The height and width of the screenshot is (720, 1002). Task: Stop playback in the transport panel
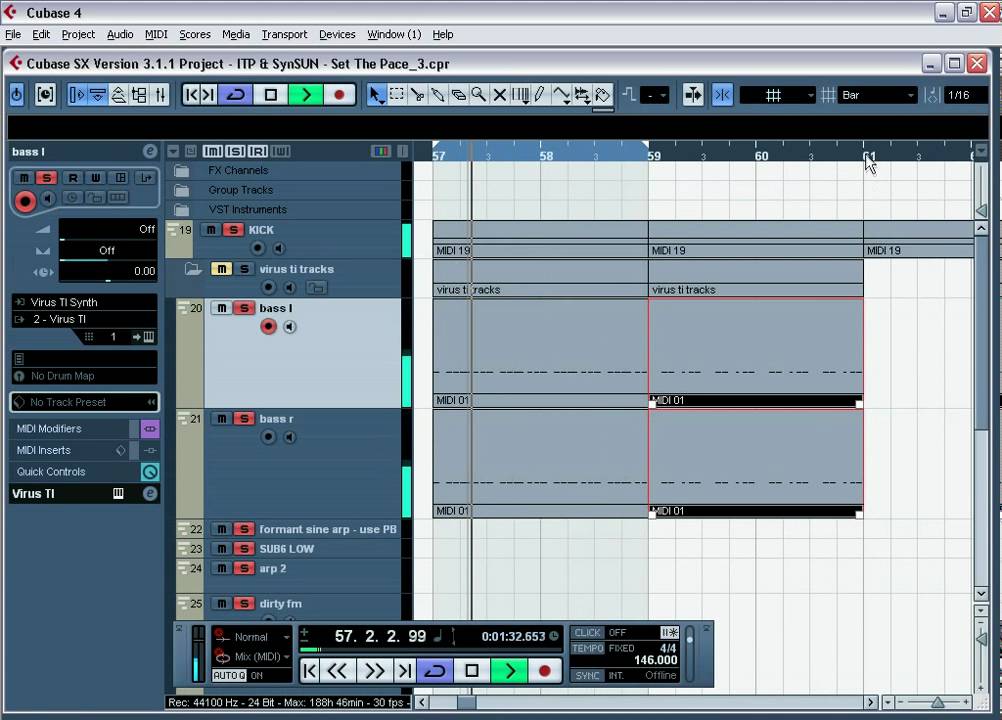tap(472, 671)
